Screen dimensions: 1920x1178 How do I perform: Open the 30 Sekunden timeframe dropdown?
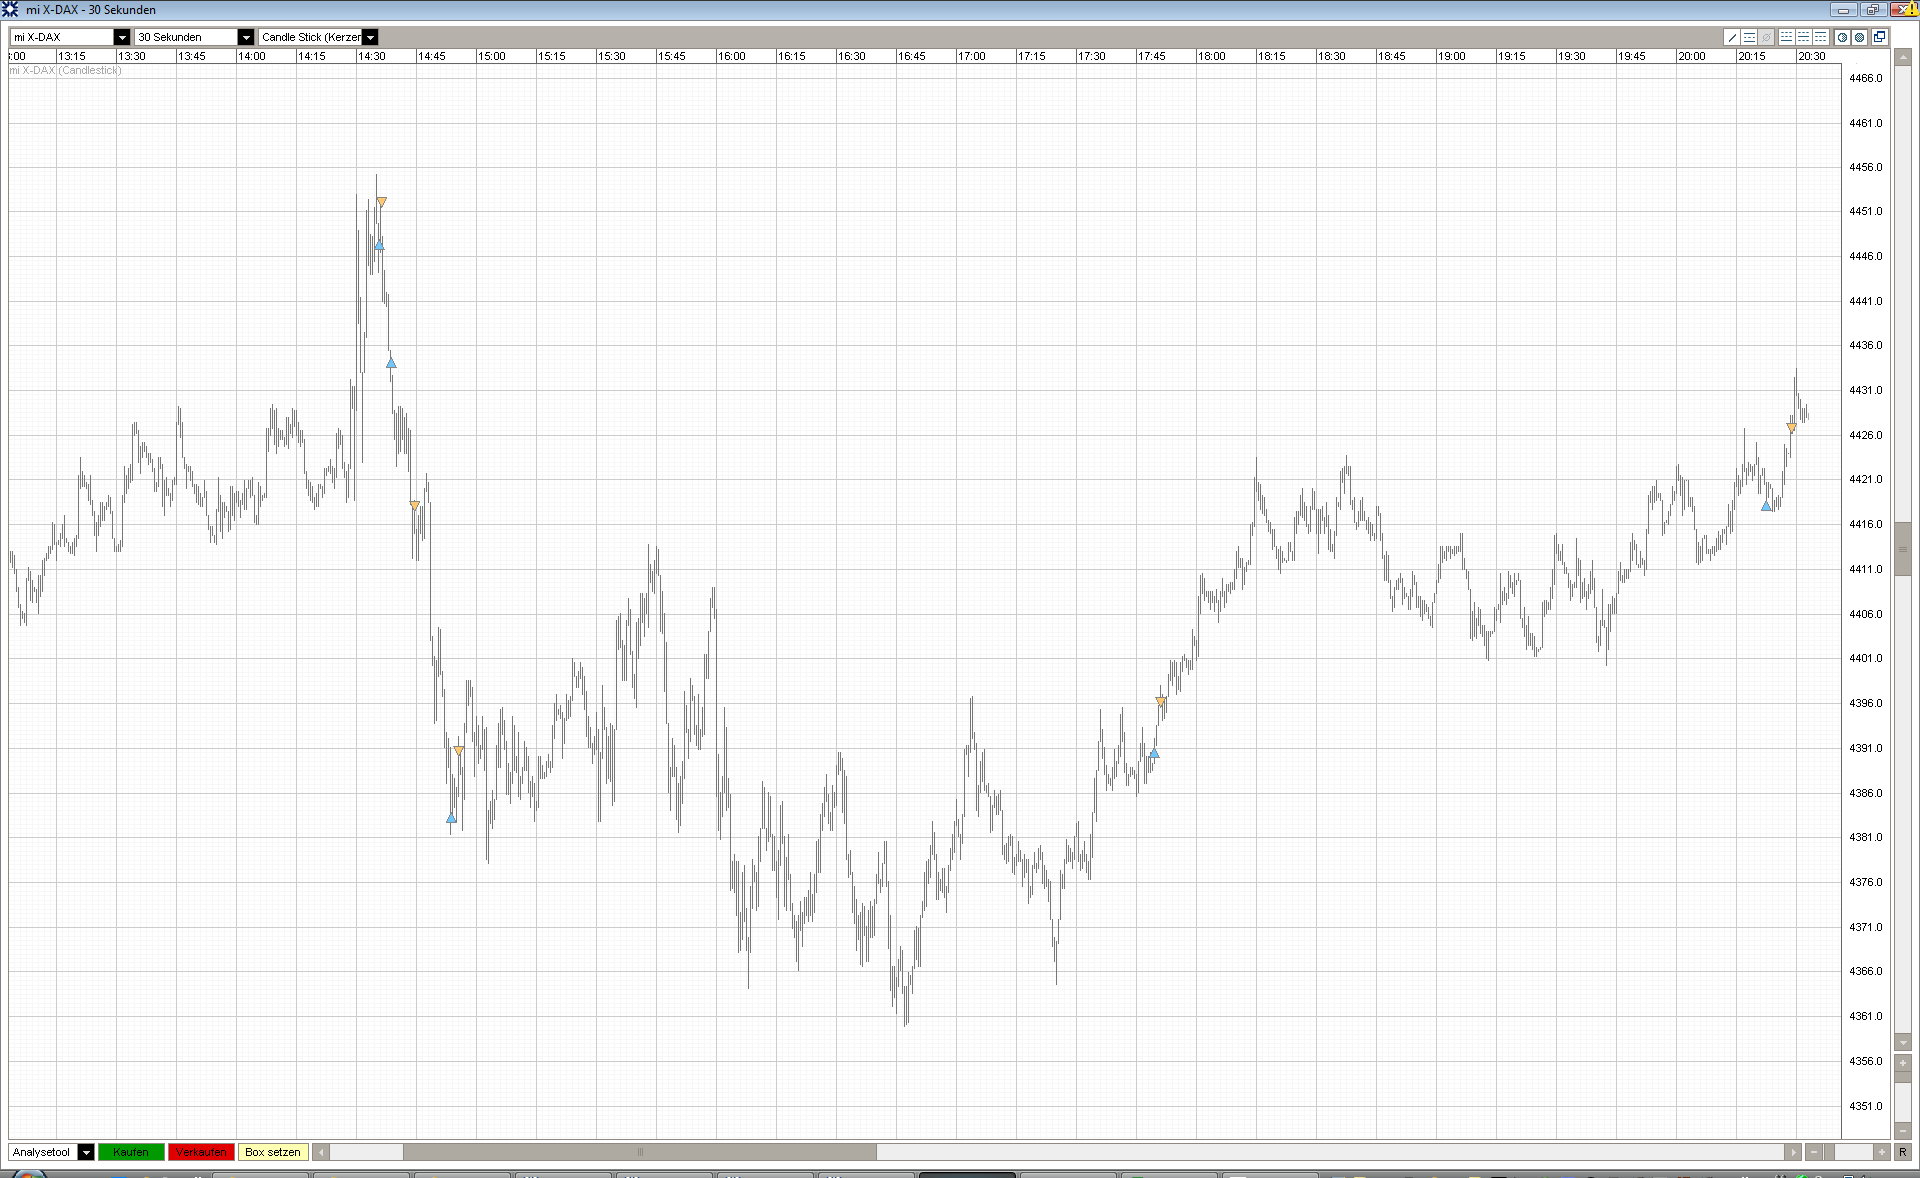tap(245, 37)
